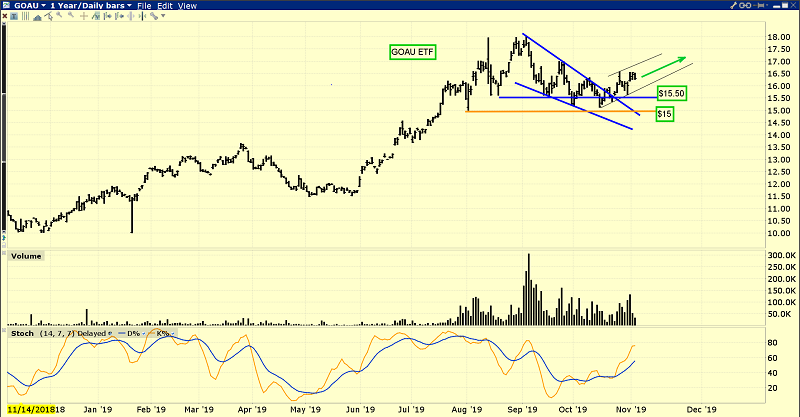Screen dimensions: 800x417
Task: Open the Edit menu
Action: [x=164, y=6]
